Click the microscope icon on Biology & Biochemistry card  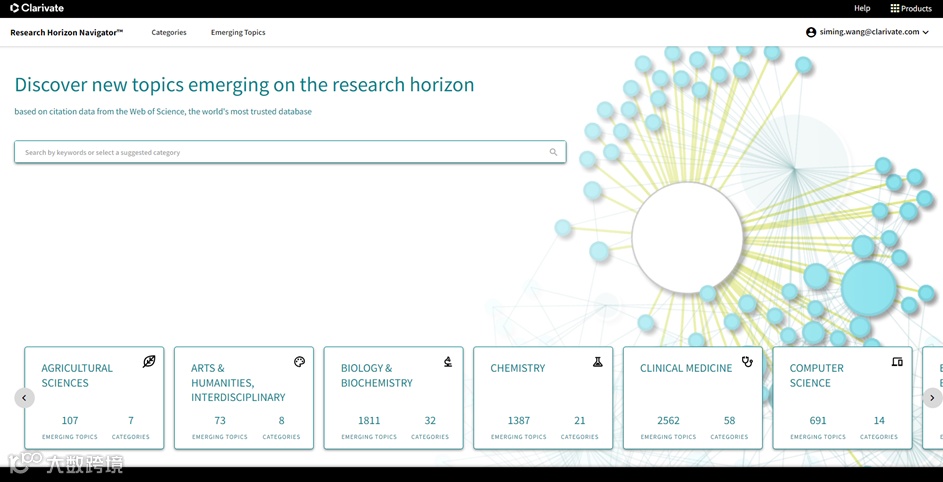(448, 361)
